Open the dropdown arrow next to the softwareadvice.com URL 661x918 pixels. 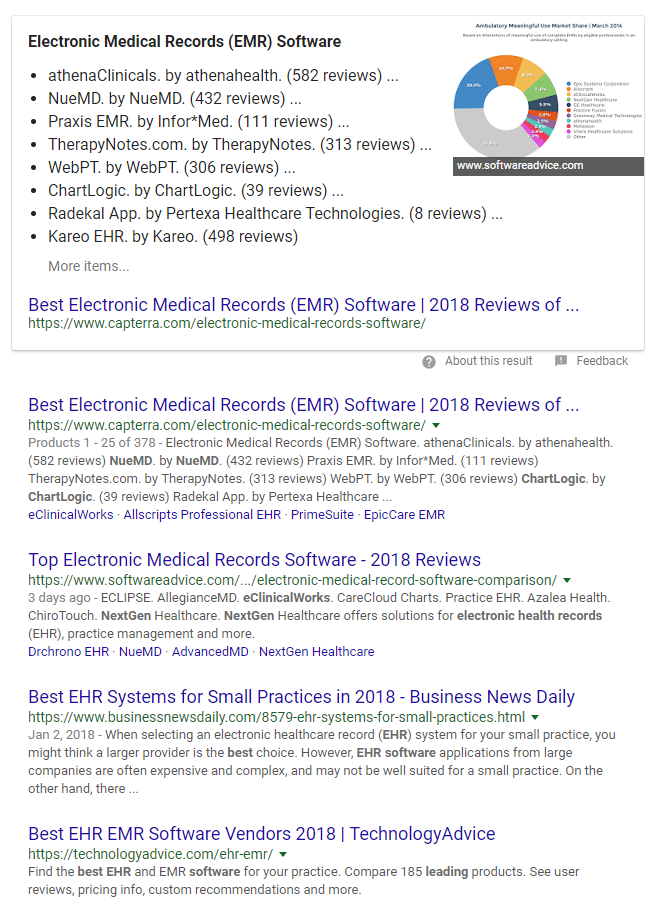[x=568, y=580]
